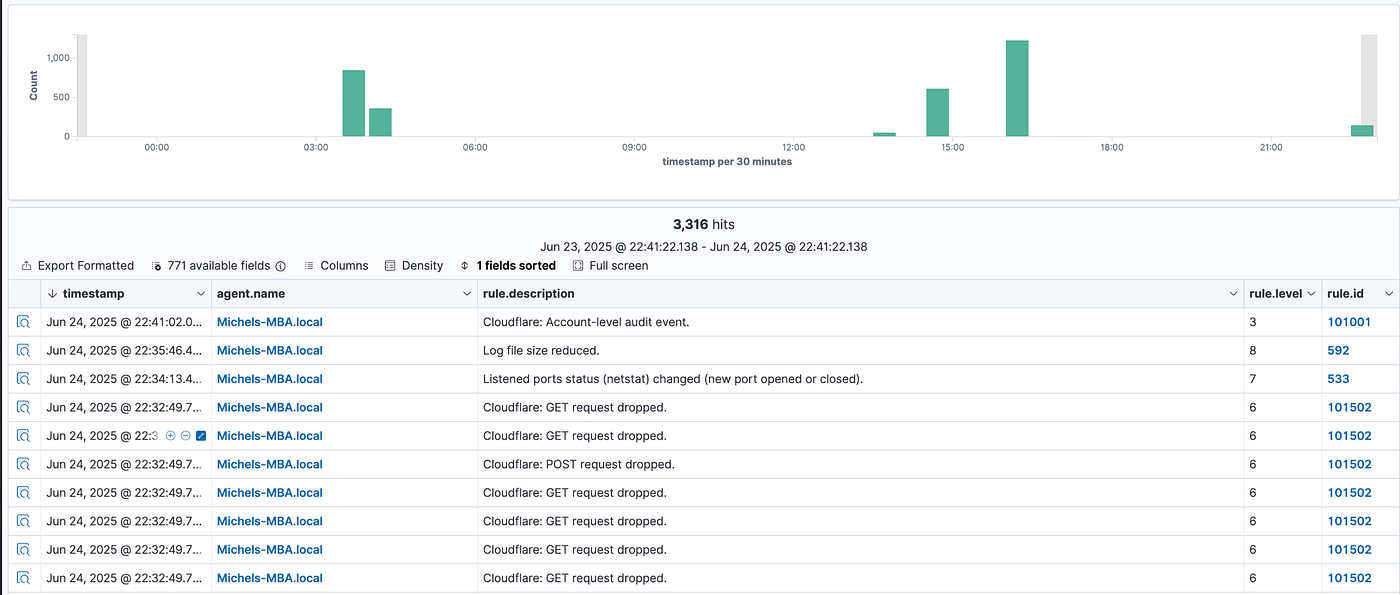This screenshot has height=595, width=1400.
Task: Inspect the netstat ports changed event
Action: point(23,379)
